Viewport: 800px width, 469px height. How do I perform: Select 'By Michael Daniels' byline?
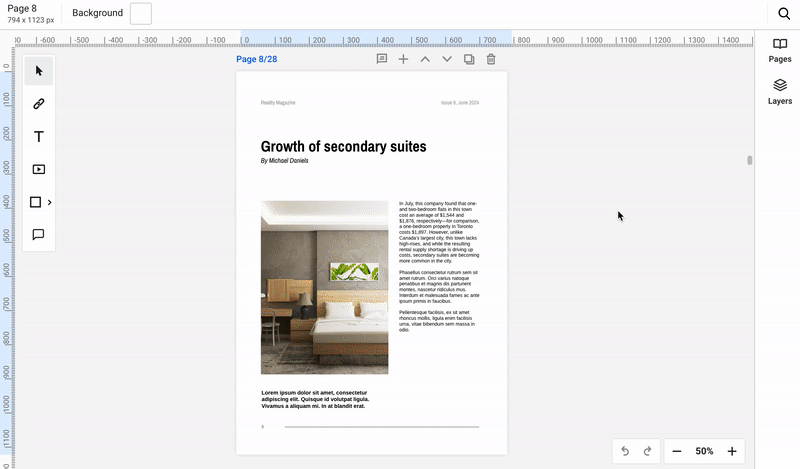click(284, 161)
